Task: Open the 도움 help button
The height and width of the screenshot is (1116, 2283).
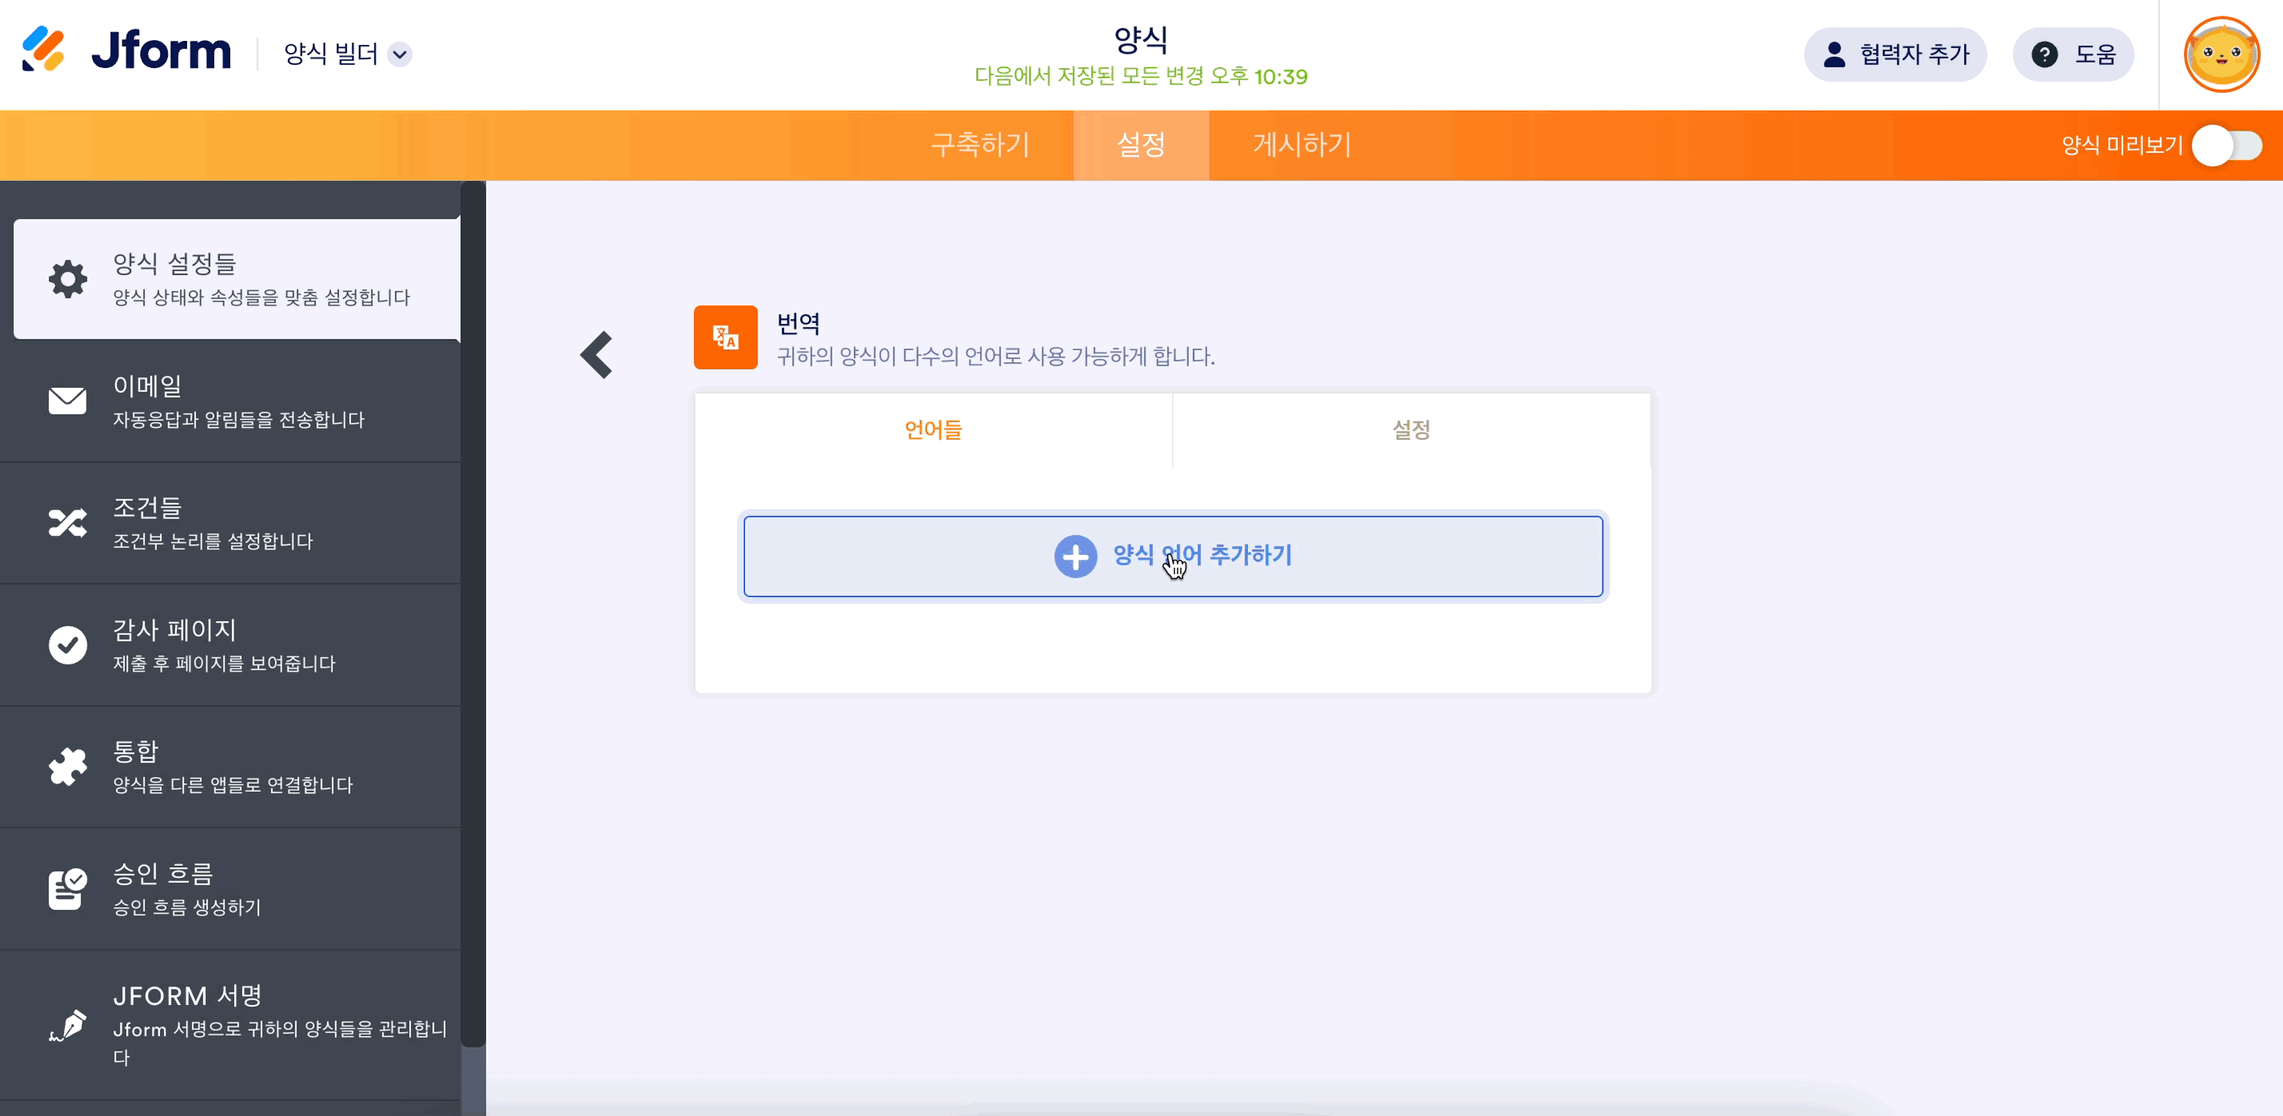Action: click(x=2074, y=54)
